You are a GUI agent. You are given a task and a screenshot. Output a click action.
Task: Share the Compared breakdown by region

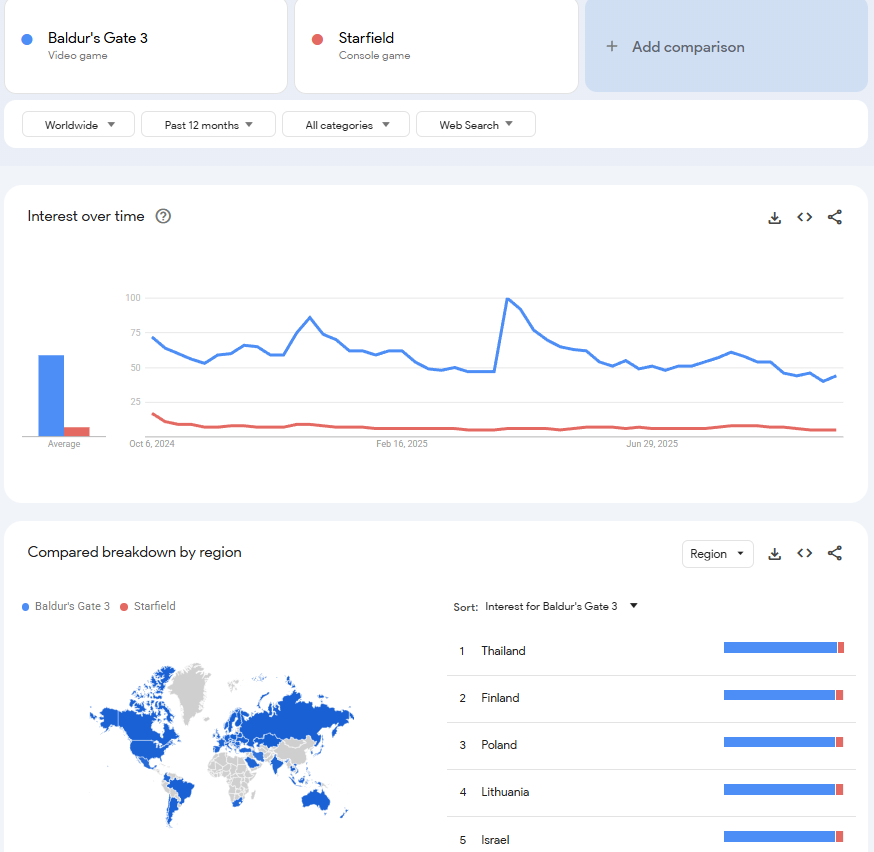pos(835,553)
